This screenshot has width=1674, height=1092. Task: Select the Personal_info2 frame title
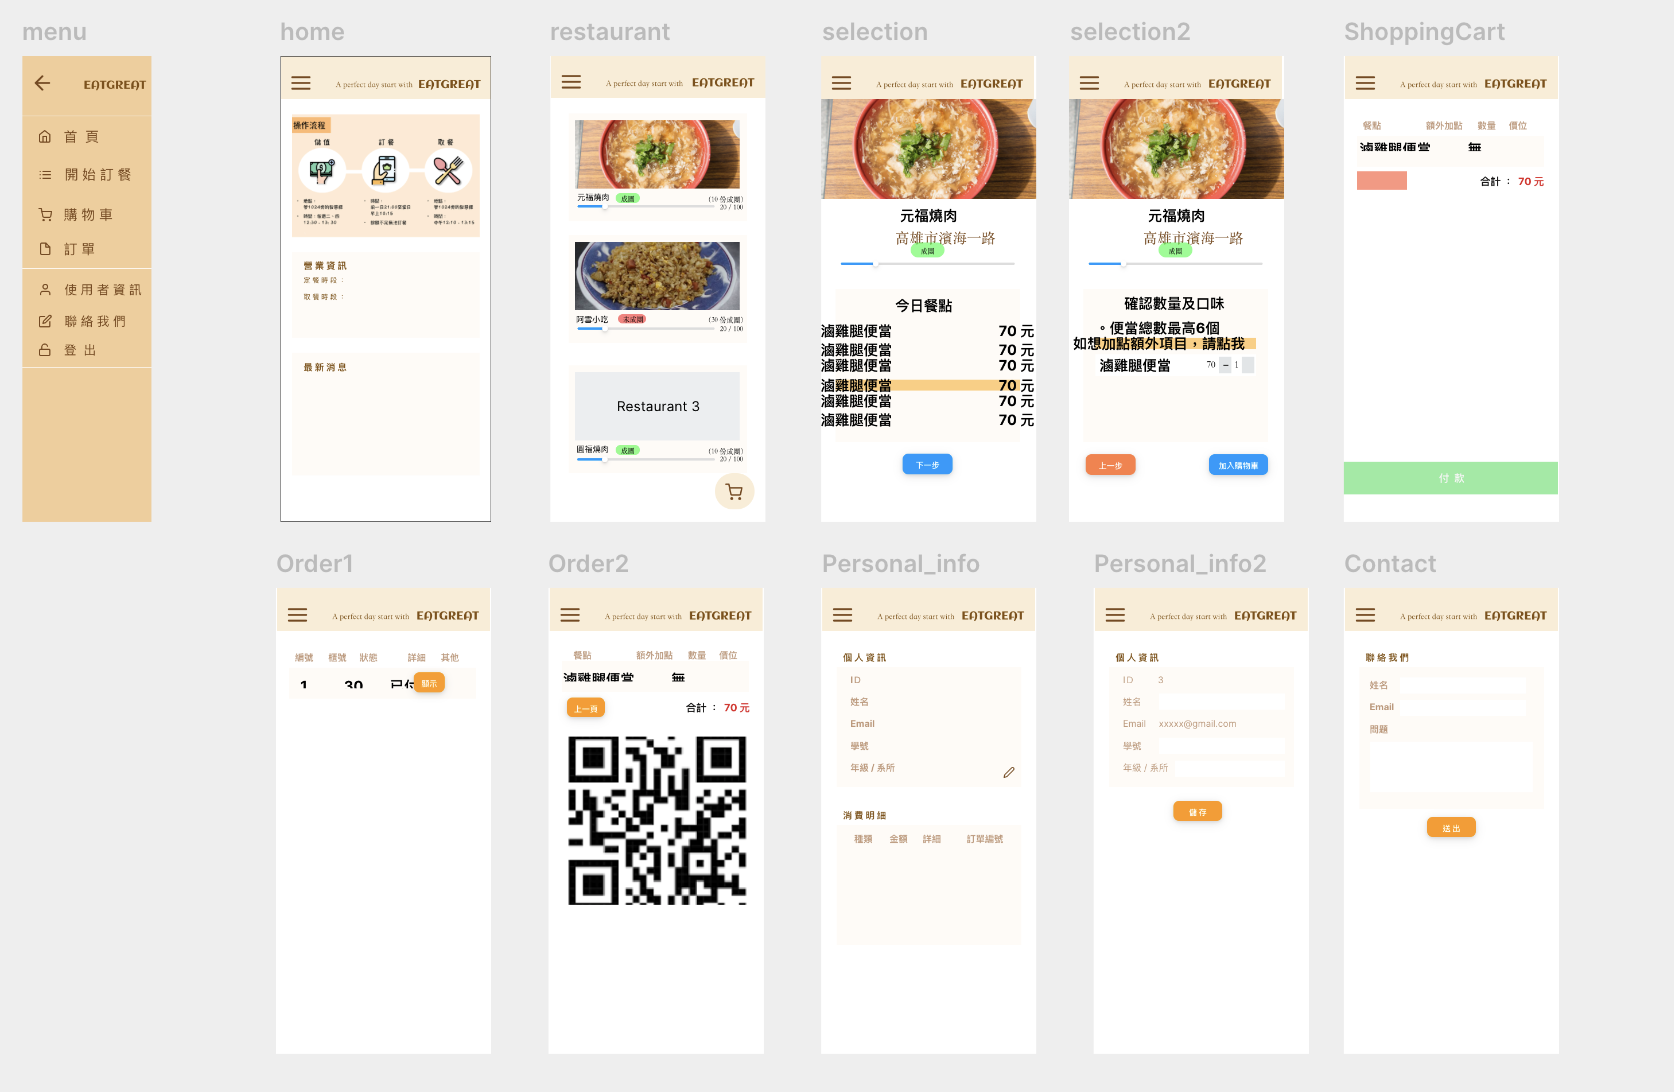(1180, 564)
